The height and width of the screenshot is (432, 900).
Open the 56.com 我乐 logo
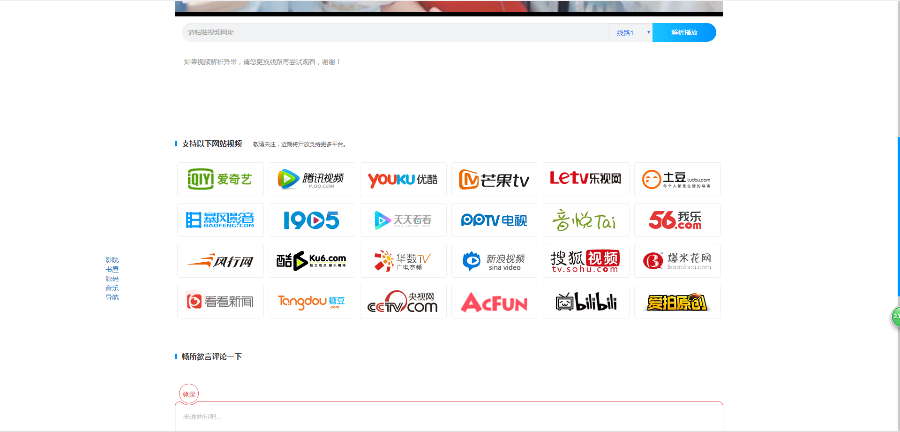point(677,220)
